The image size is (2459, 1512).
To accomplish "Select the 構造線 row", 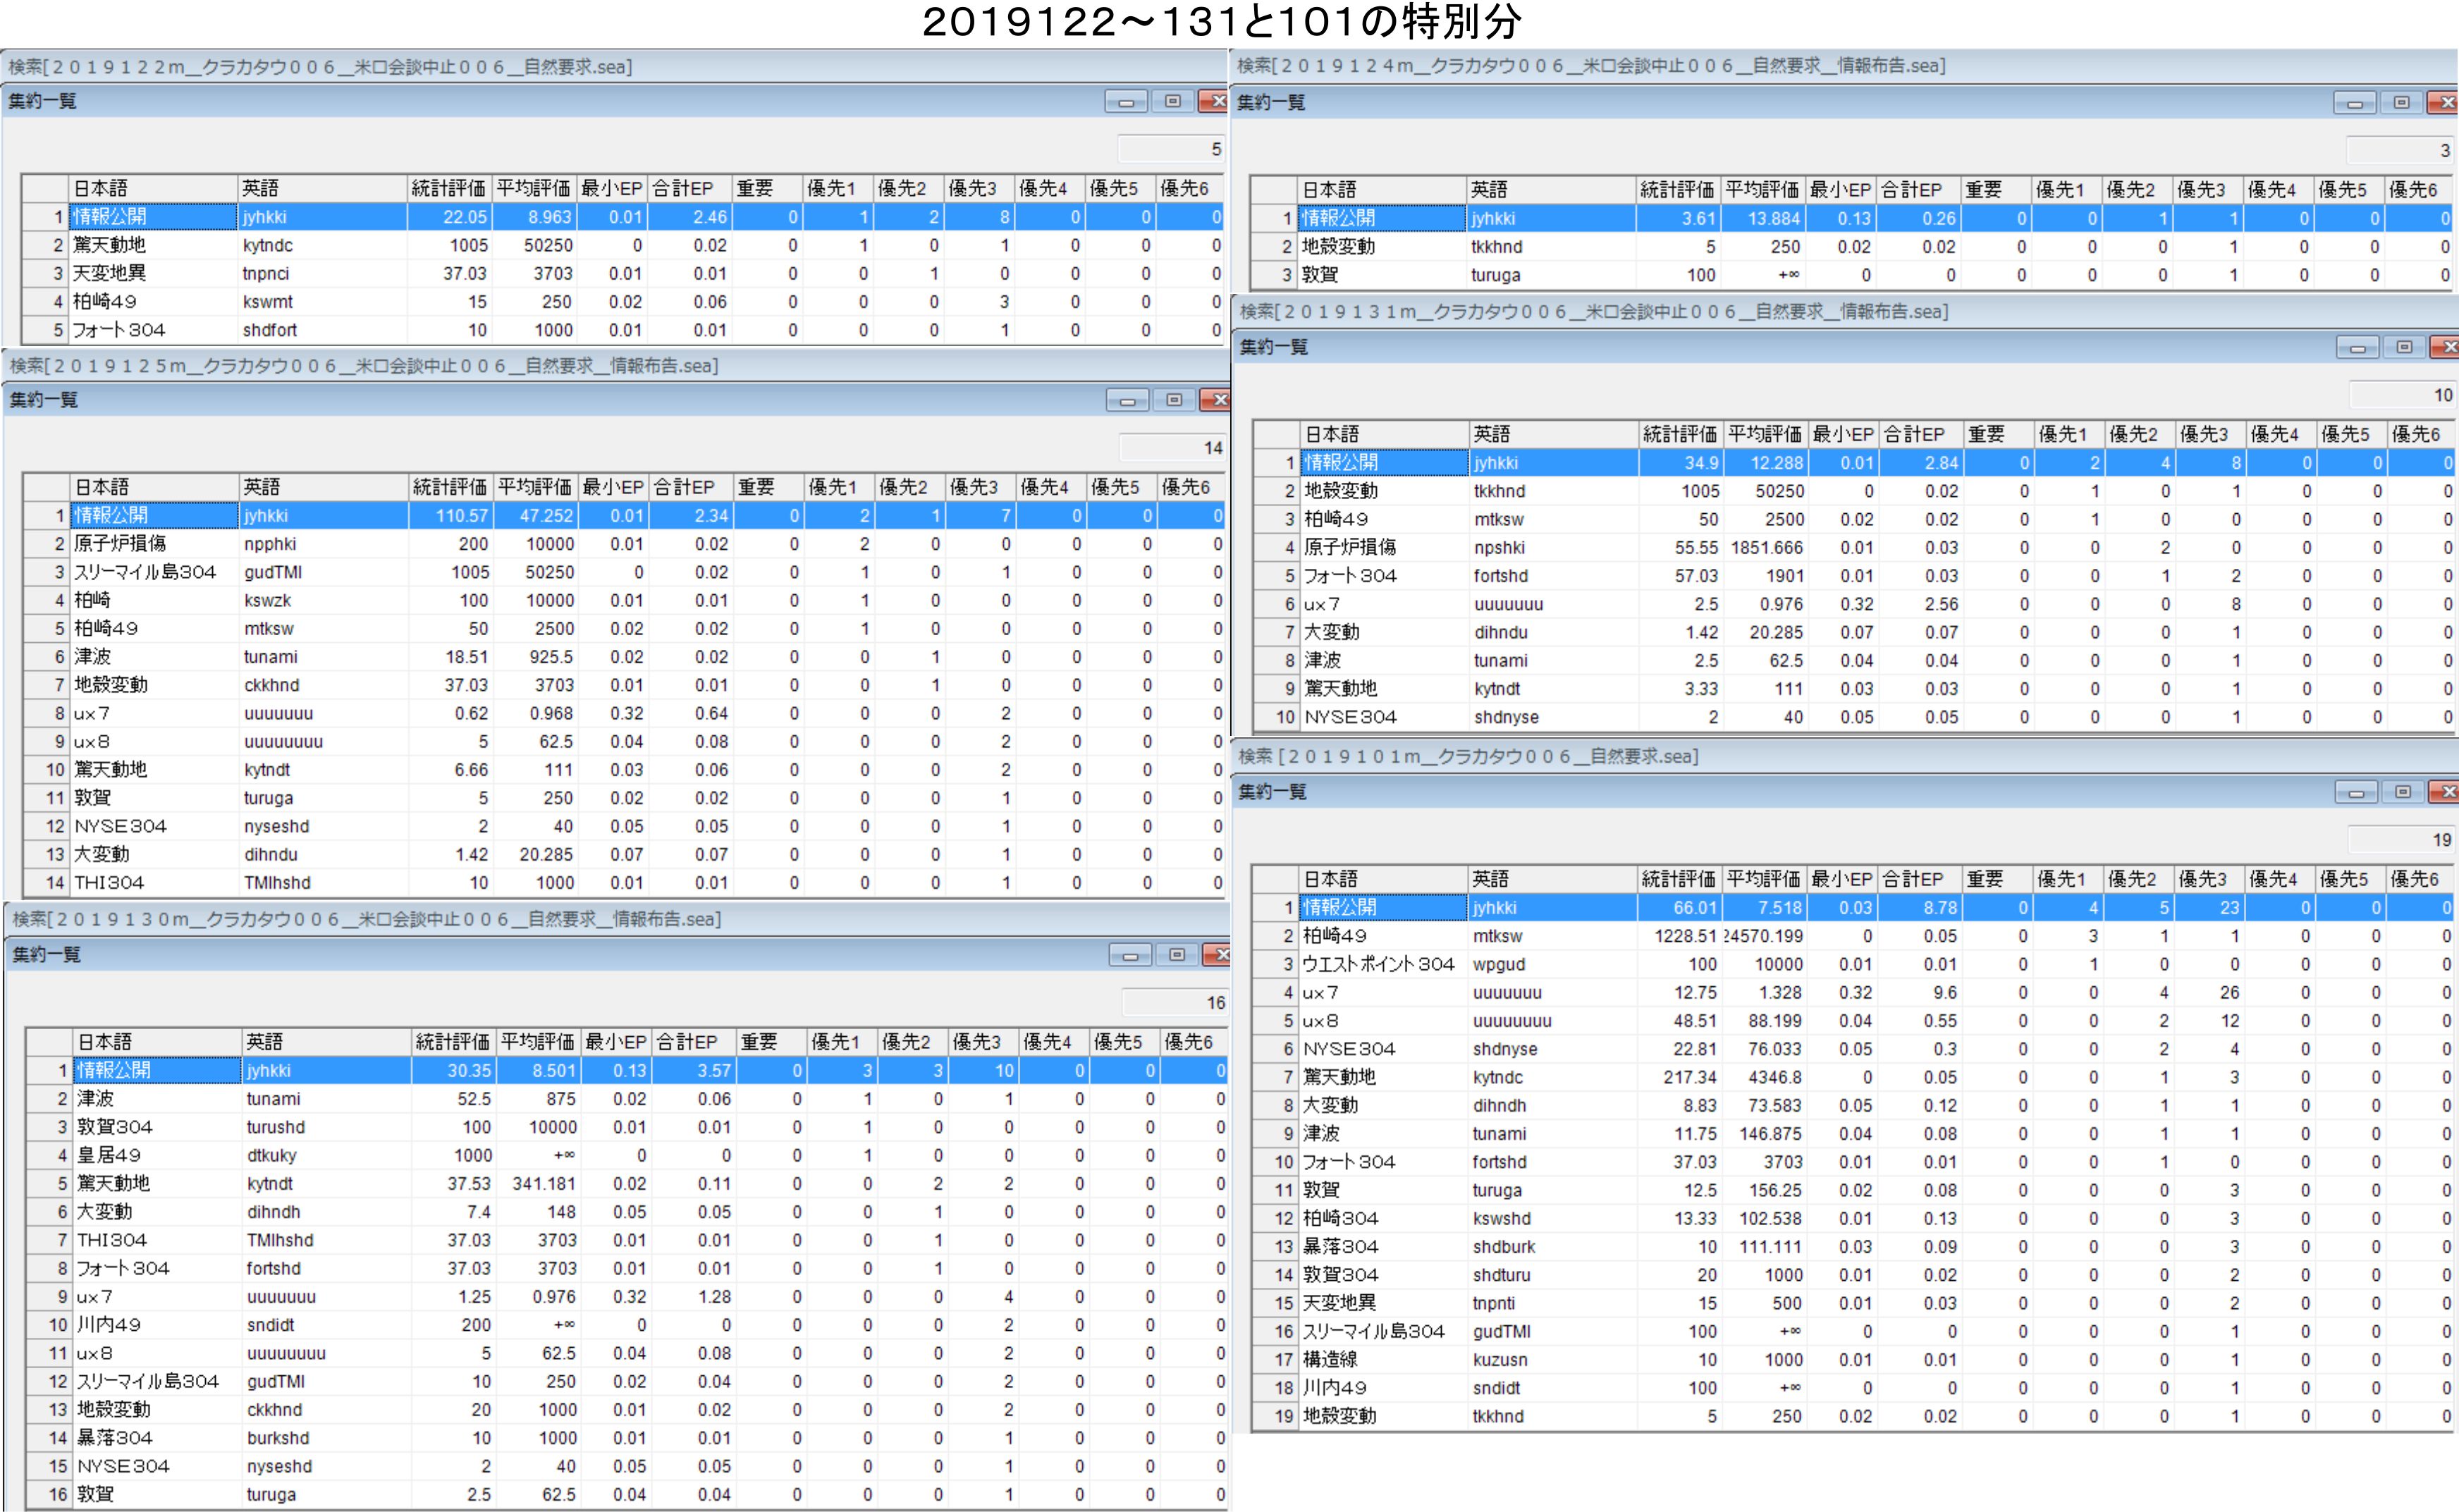I will (1330, 1360).
